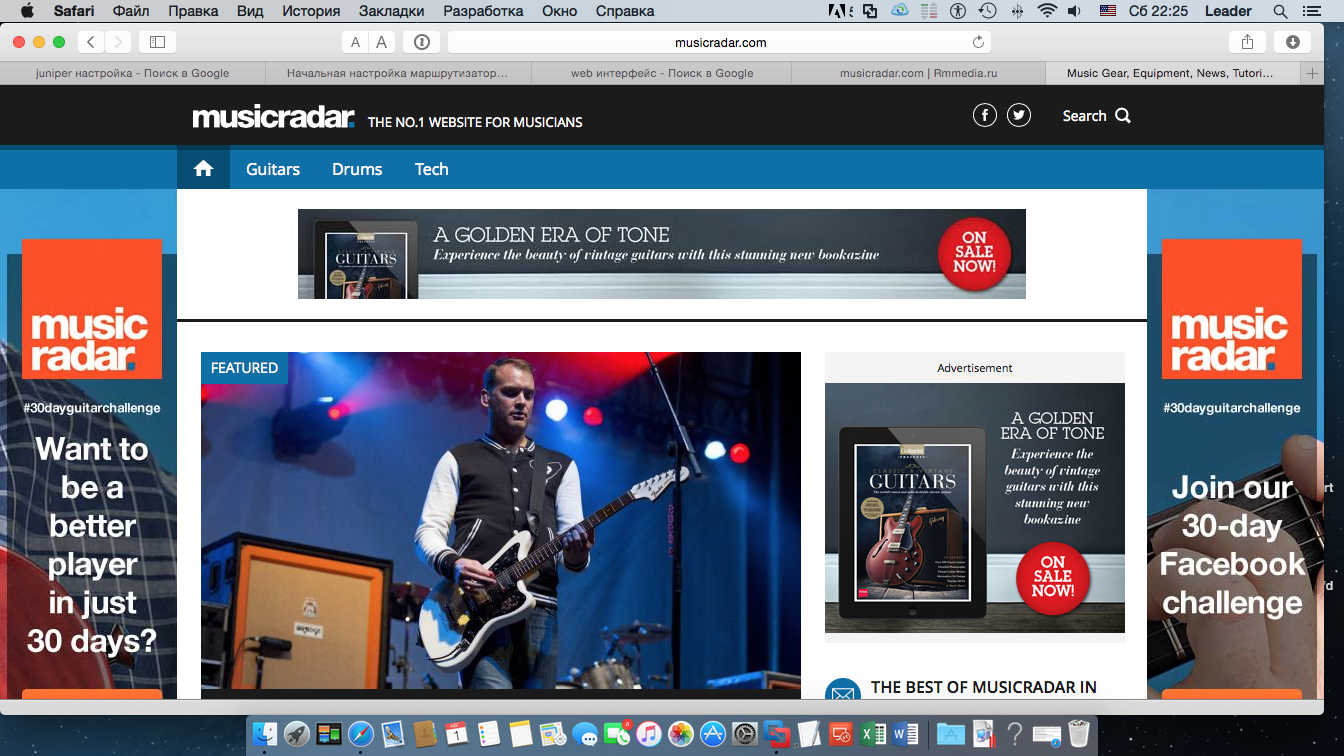Open the Закладки menu
Viewport: 1344px width, 756px height.
tap(391, 11)
